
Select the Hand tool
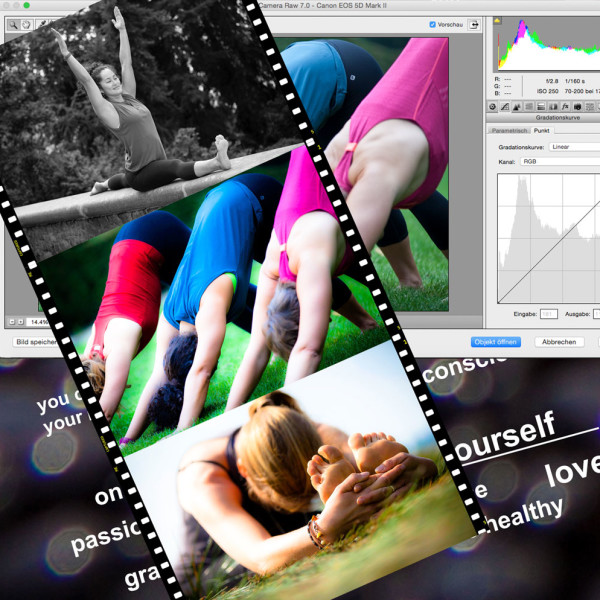[x=26, y=25]
